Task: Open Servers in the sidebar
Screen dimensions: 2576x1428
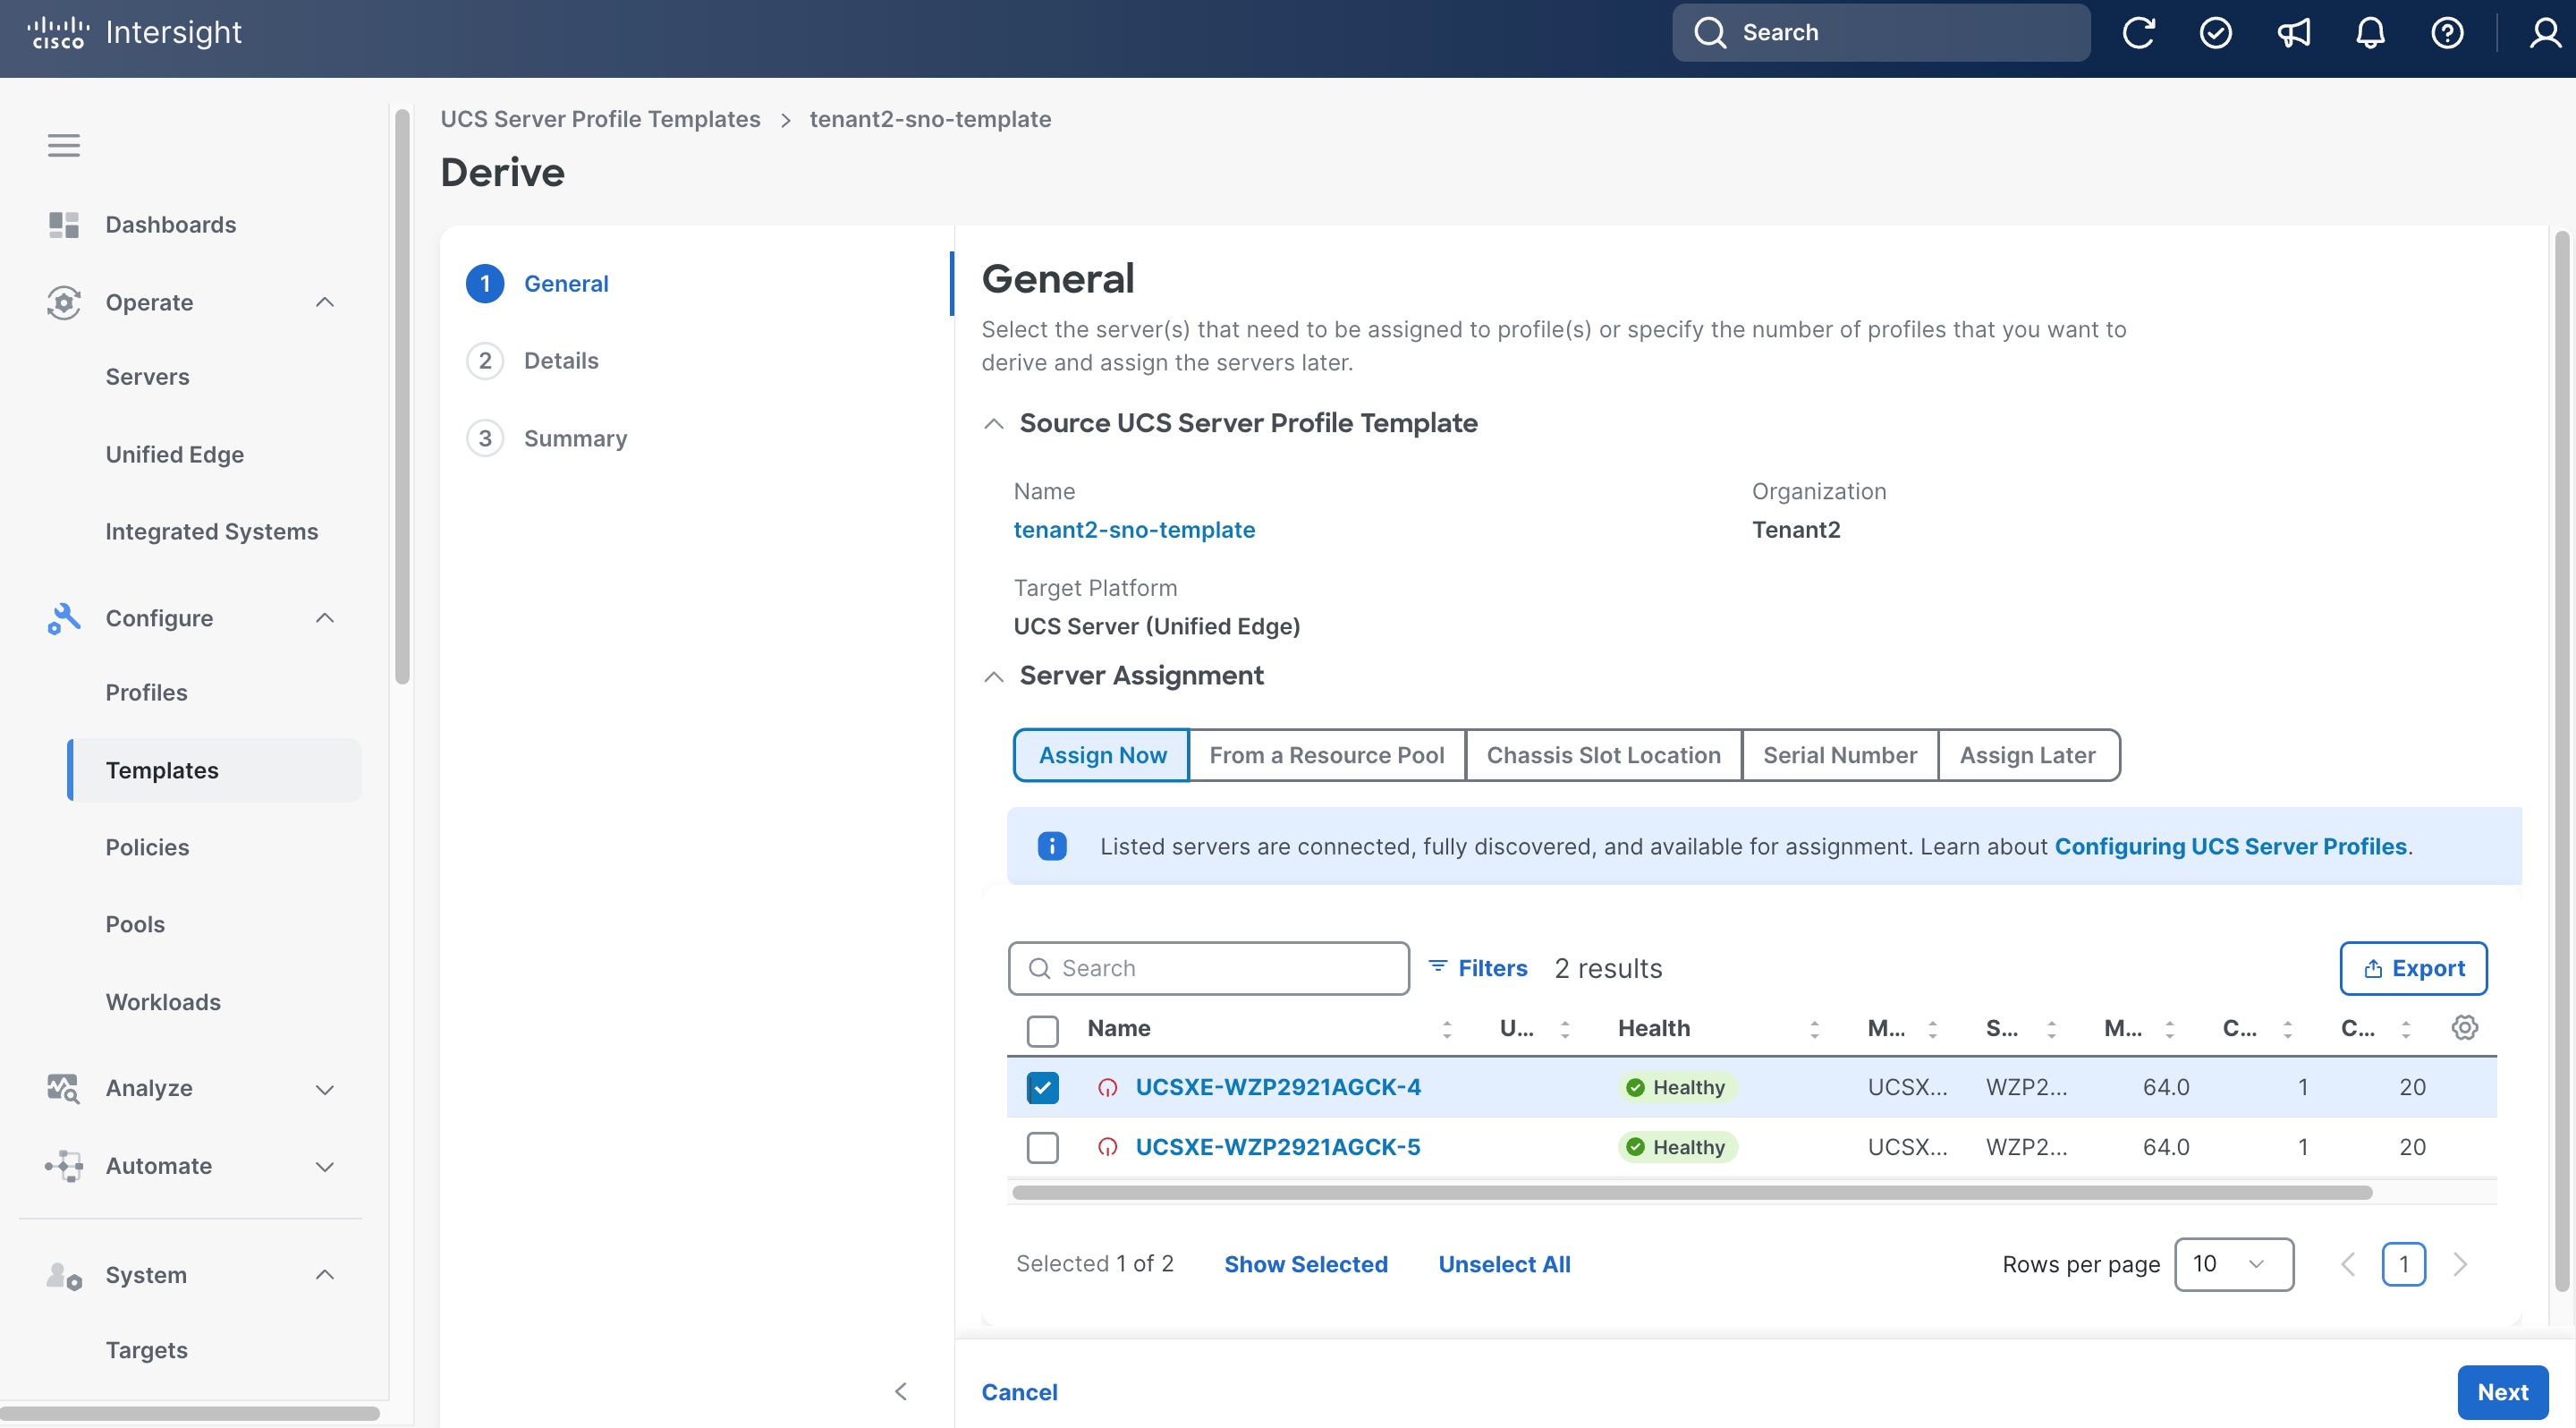Action: tap(147, 377)
